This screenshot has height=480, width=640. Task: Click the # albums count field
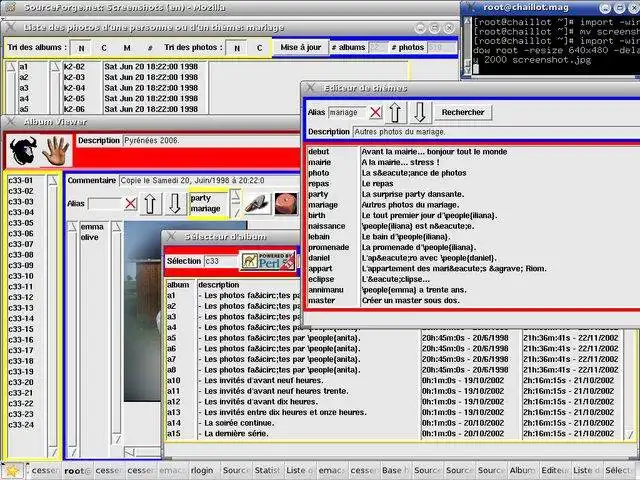click(378, 47)
